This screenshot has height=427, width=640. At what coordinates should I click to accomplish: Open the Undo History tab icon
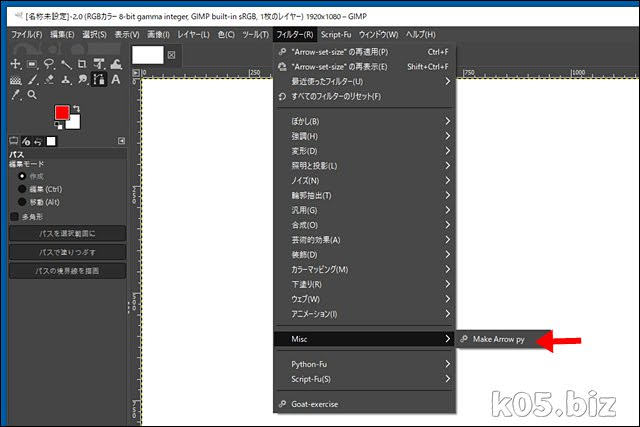38,141
